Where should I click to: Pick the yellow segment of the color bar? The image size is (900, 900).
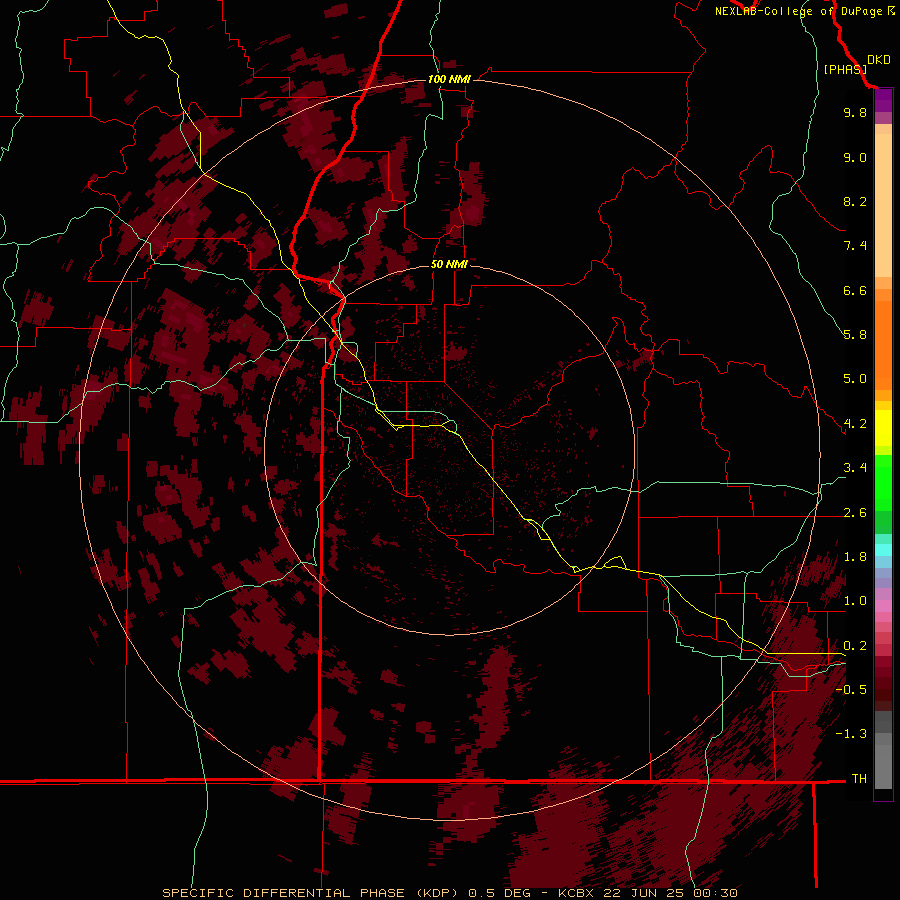point(883,428)
